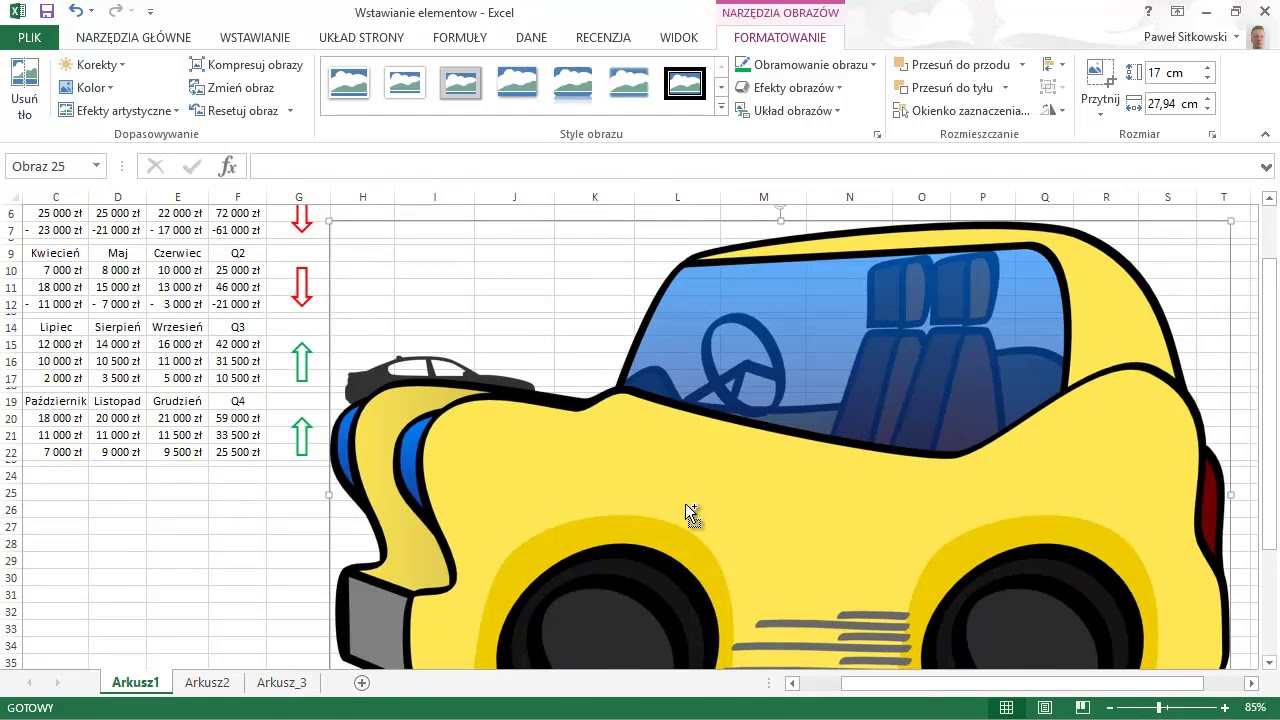Expand the picture styles gallery (More arrow)
Screen dimensions: 1280x720
(721, 106)
